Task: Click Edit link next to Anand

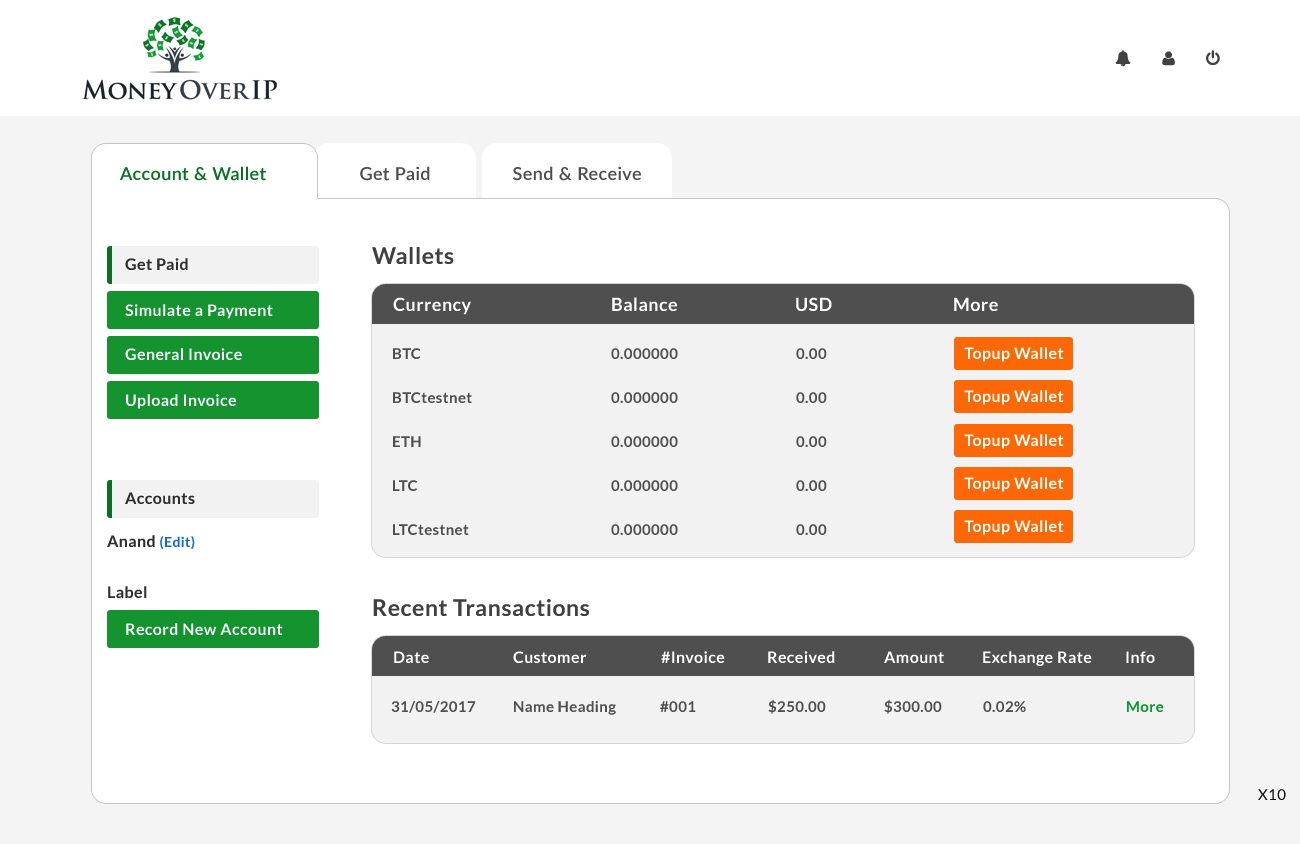Action: 177,542
